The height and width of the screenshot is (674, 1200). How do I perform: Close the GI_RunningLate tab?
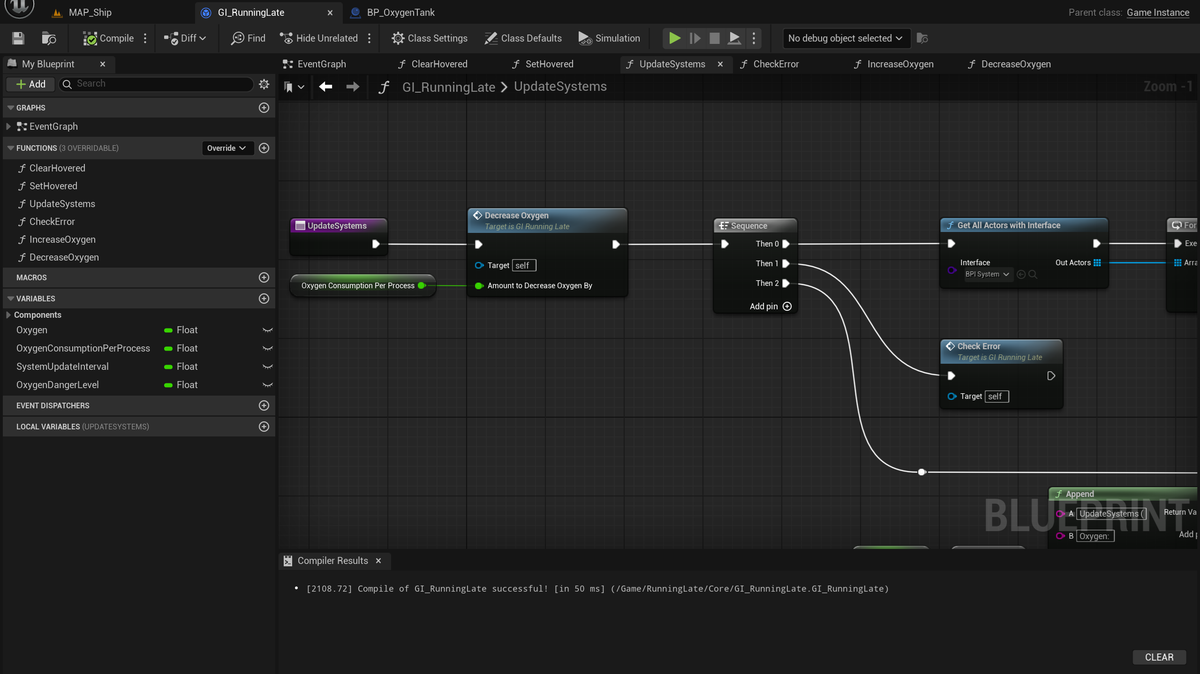[330, 12]
